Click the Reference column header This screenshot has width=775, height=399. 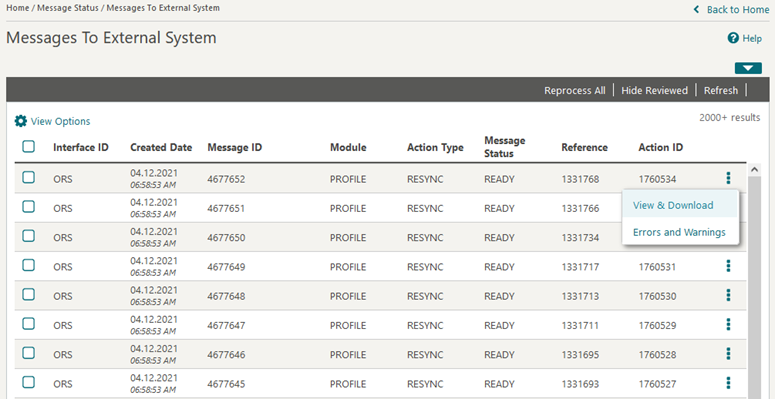coord(584,147)
